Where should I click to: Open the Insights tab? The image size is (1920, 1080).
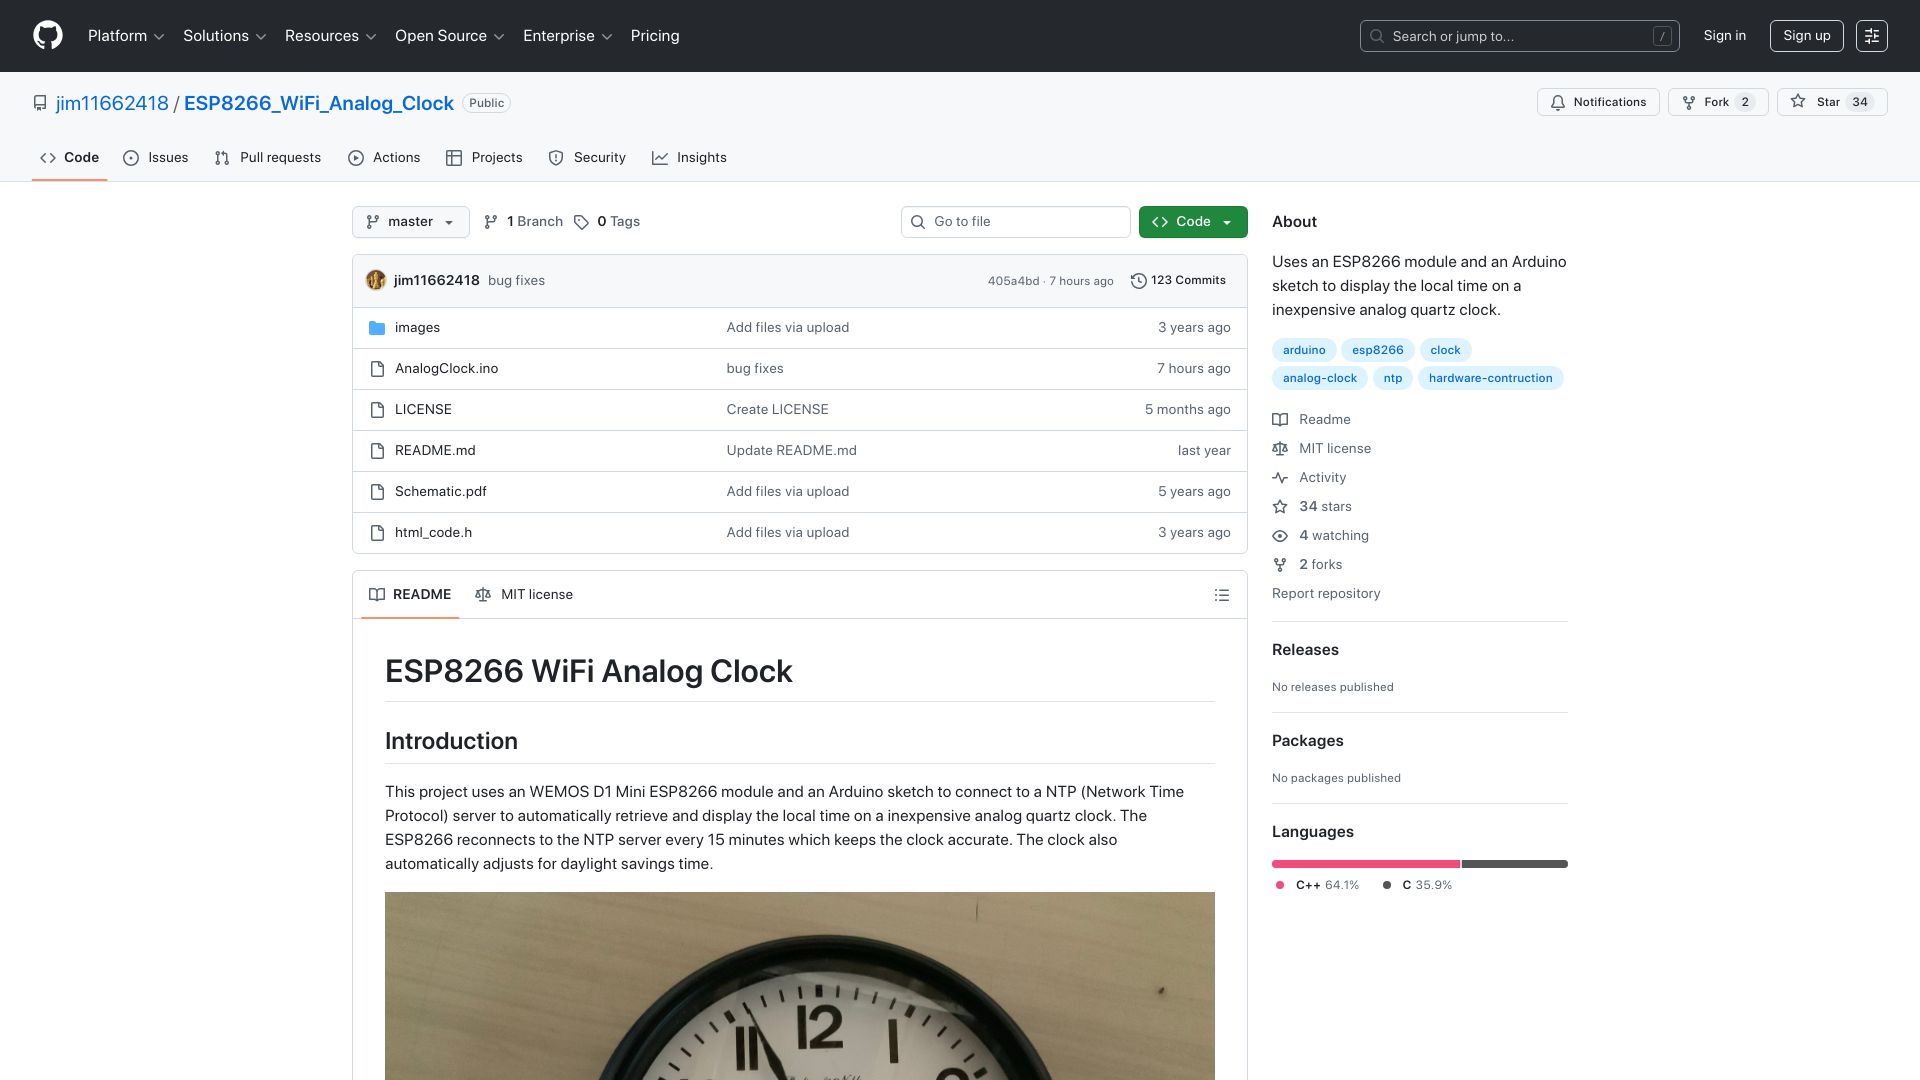[x=689, y=158]
